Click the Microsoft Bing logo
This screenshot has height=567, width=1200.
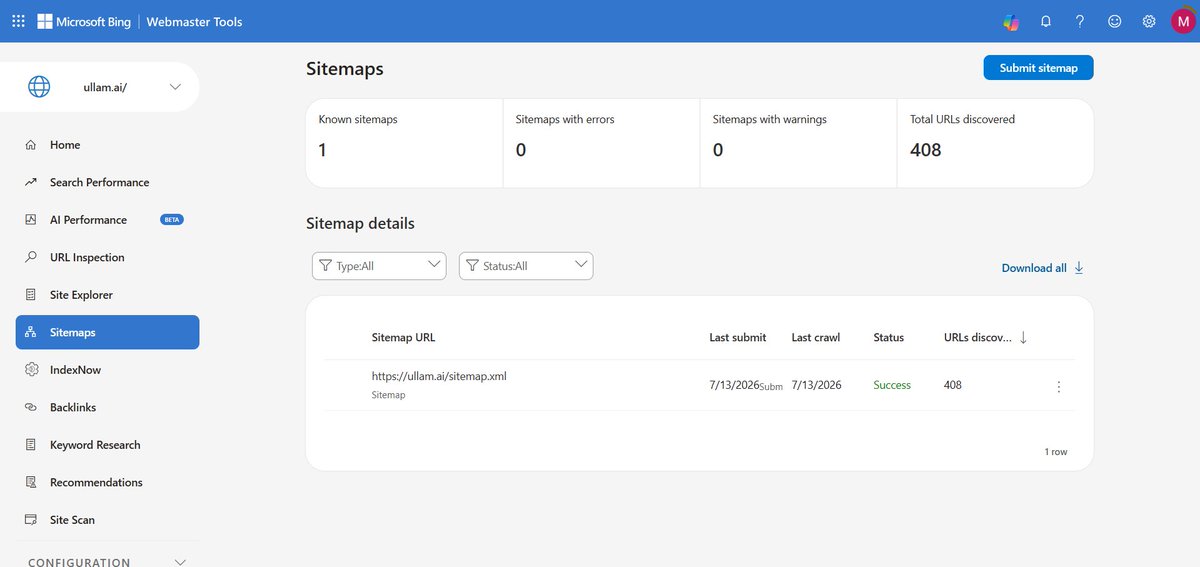[84, 21]
